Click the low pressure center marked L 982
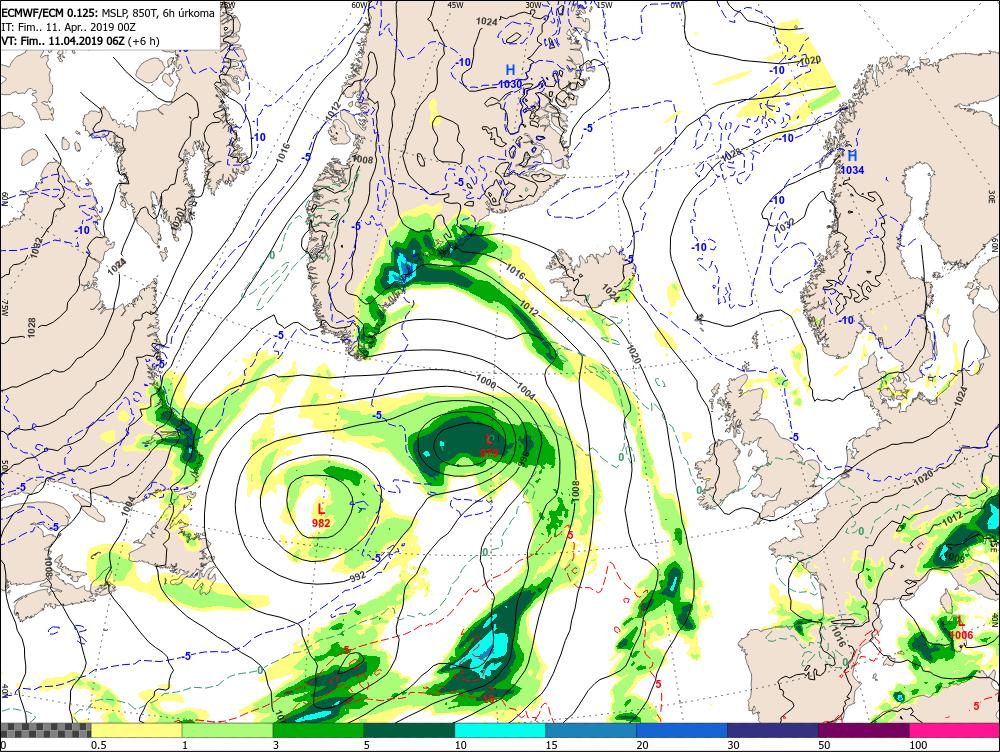The width and height of the screenshot is (1000, 752). 321,515
